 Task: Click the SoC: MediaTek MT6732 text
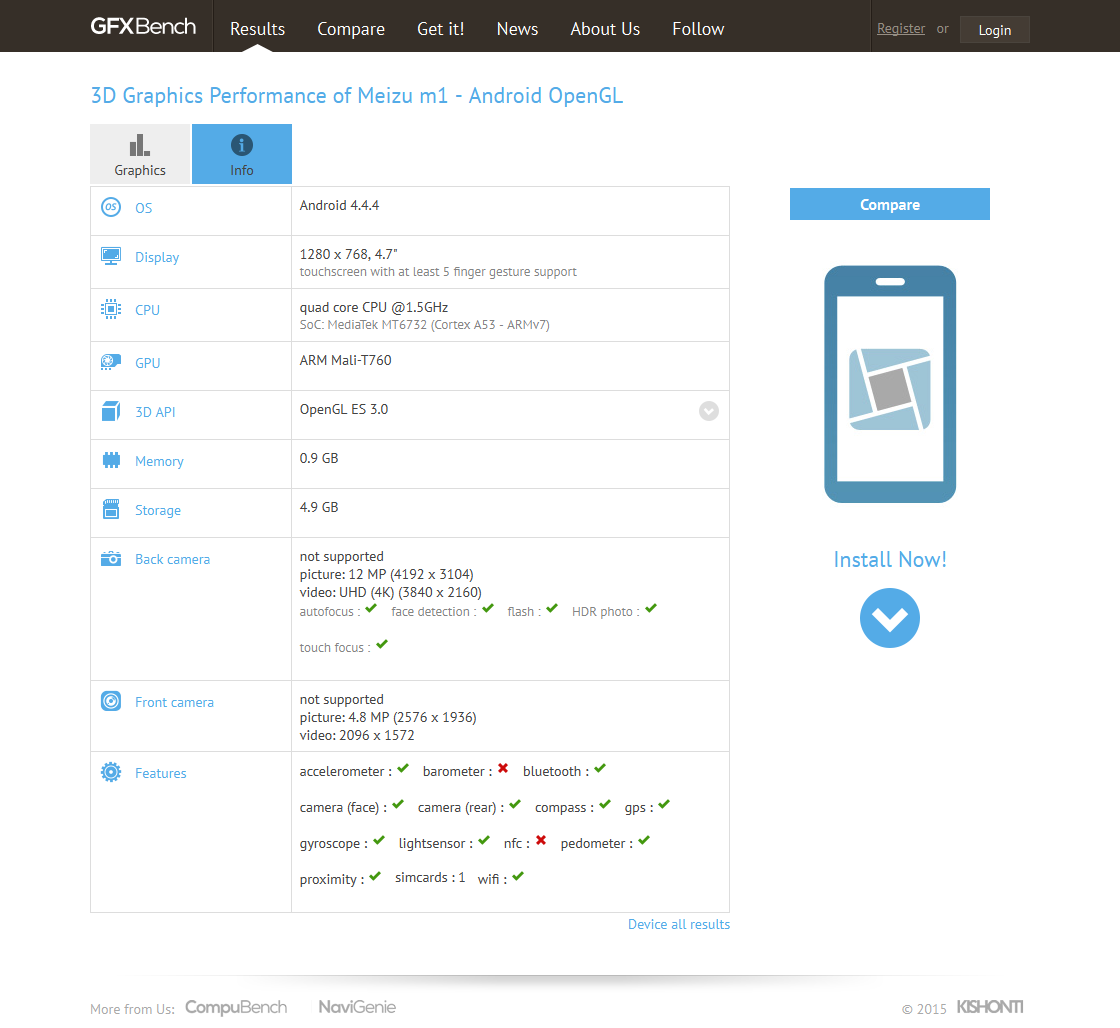[424, 325]
